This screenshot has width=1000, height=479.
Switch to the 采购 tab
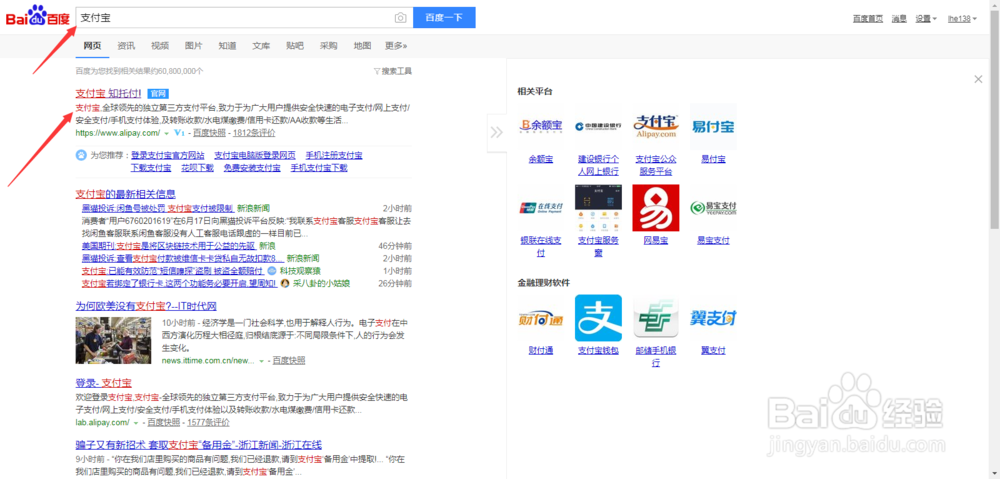pyautogui.click(x=328, y=46)
